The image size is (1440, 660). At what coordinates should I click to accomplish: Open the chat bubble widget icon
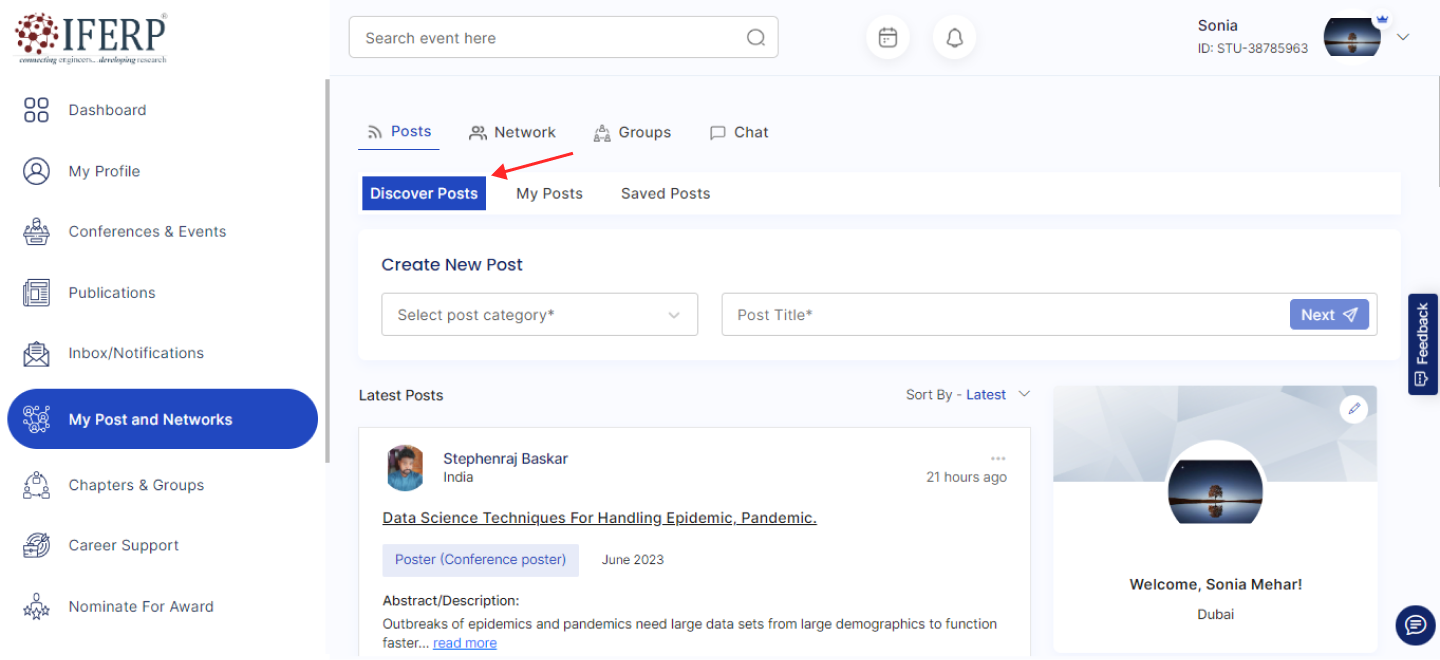pyautogui.click(x=1415, y=625)
